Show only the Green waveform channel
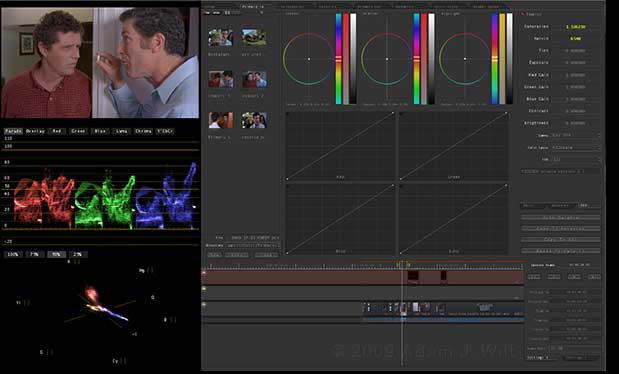 coord(78,131)
